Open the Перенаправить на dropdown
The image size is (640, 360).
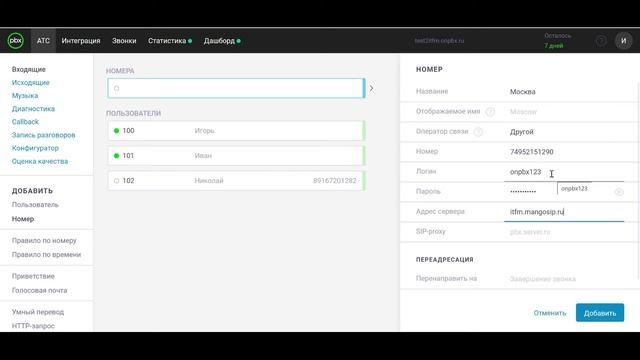tap(564, 279)
